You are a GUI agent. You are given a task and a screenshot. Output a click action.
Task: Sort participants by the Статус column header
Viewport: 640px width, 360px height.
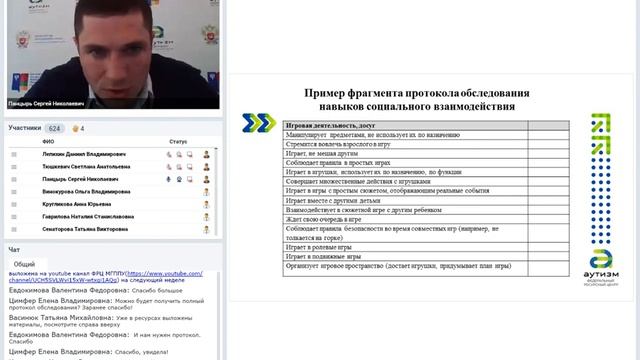click(x=178, y=142)
